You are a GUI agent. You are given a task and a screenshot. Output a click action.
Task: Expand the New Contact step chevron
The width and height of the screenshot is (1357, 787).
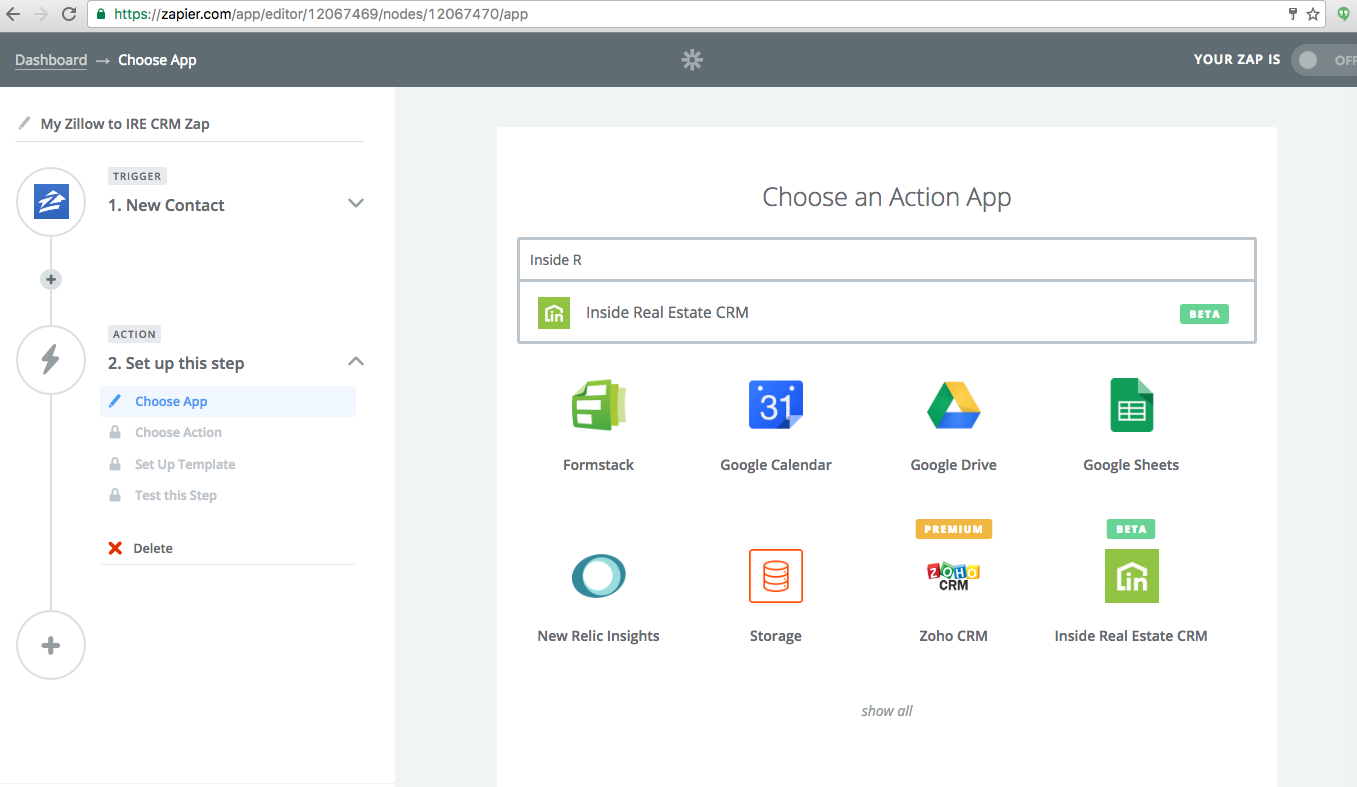pos(355,203)
